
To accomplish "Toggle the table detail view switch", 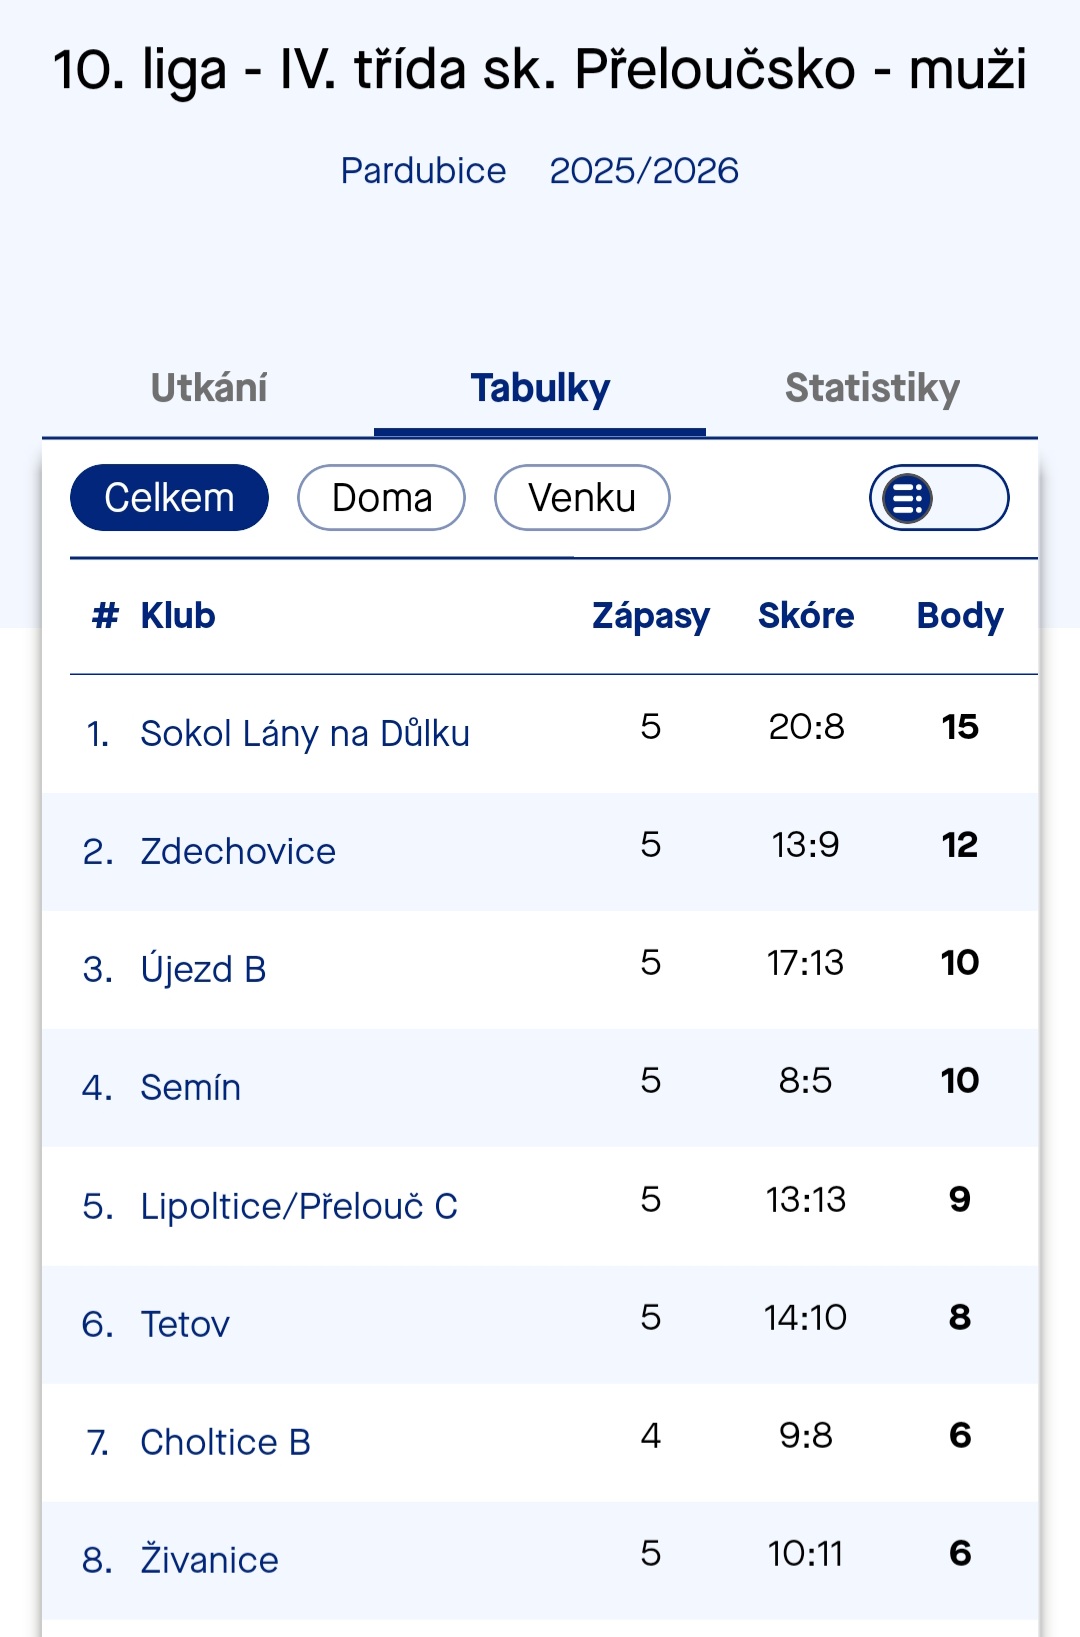I will pyautogui.click(x=938, y=498).
